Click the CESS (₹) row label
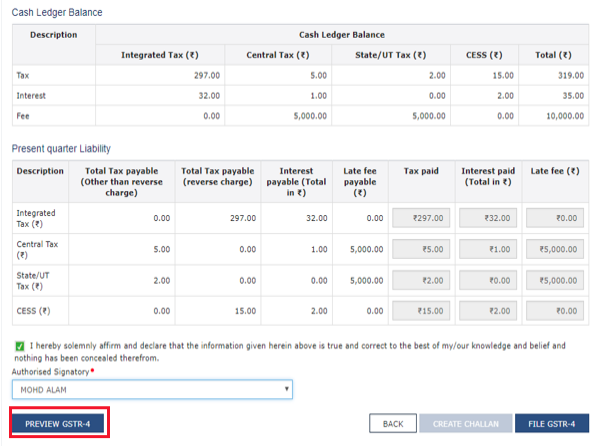 (x=33, y=311)
